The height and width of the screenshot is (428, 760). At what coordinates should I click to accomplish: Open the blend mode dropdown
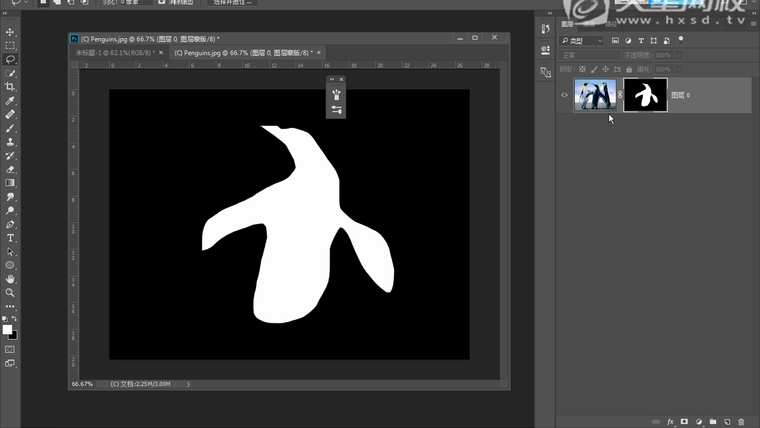click(x=590, y=55)
